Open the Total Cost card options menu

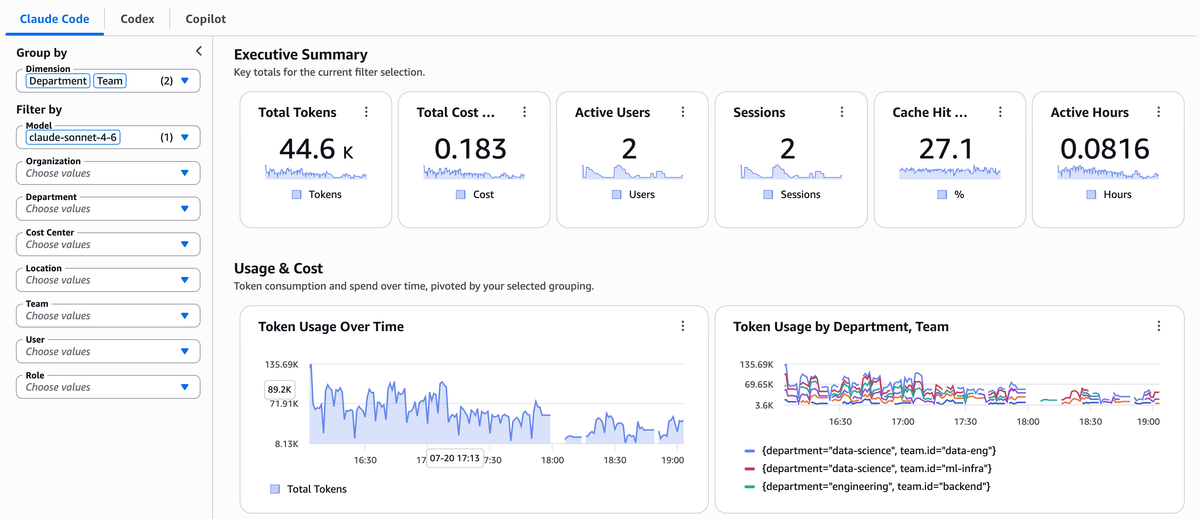524,113
